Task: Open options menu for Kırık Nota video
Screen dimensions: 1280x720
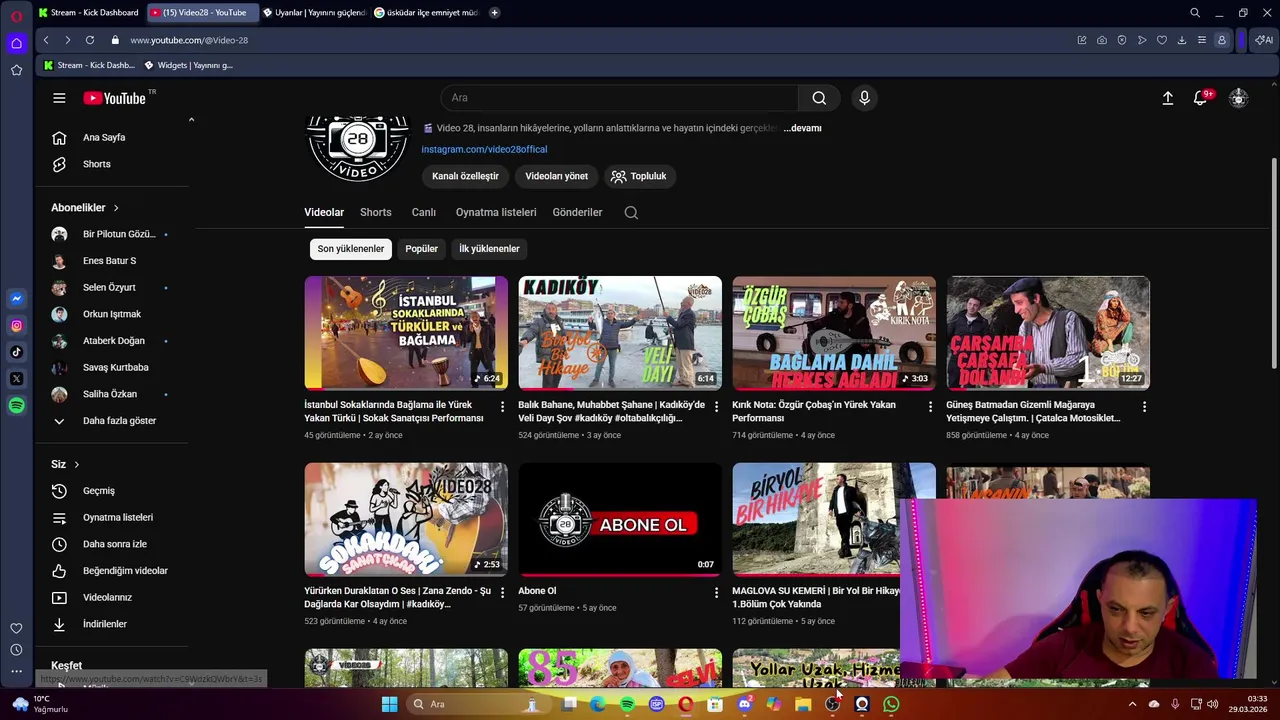Action: (930, 407)
